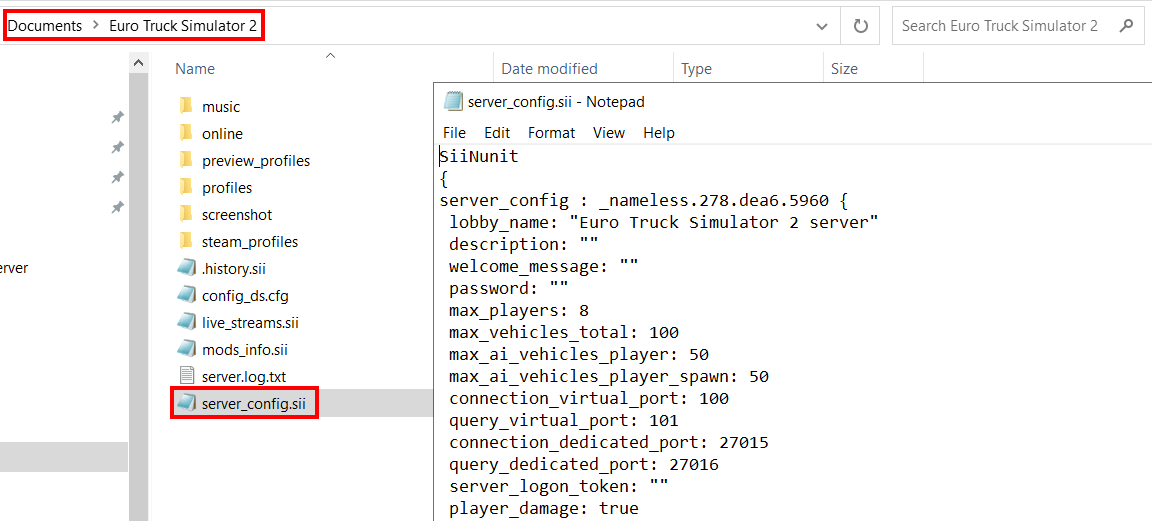
Task: Open Notepad Help menu
Action: [x=659, y=133]
